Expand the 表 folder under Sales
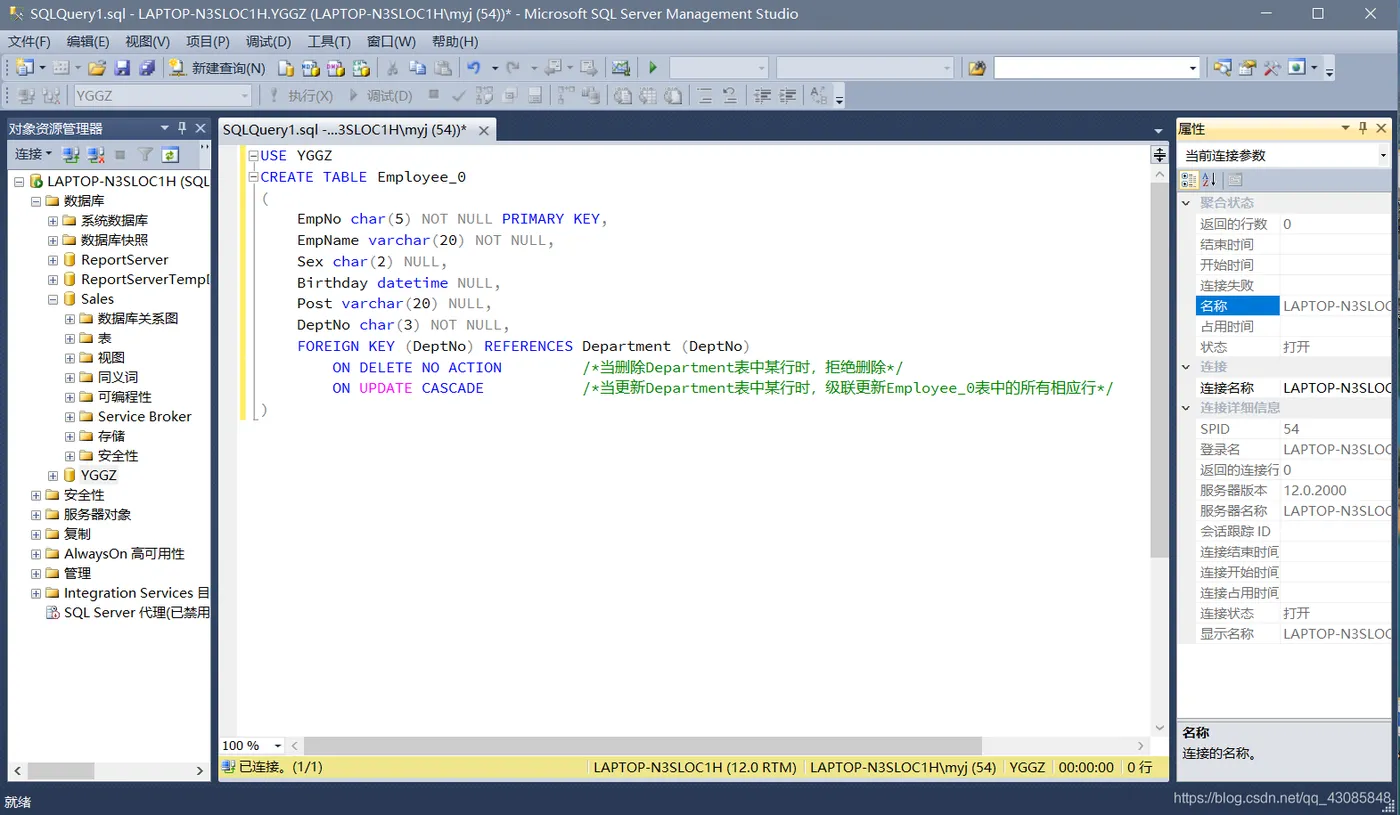The height and width of the screenshot is (815, 1400). point(70,338)
